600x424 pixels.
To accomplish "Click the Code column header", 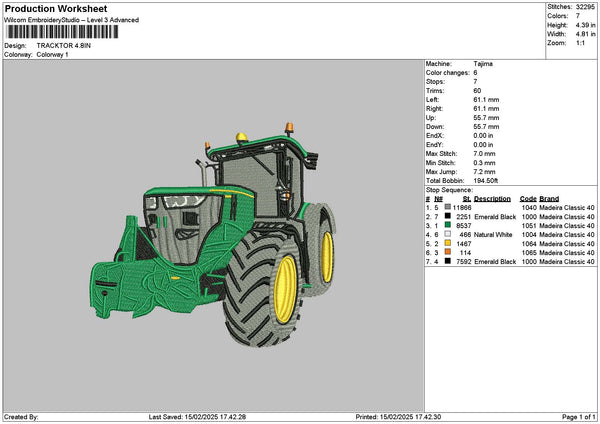I will coord(528,197).
